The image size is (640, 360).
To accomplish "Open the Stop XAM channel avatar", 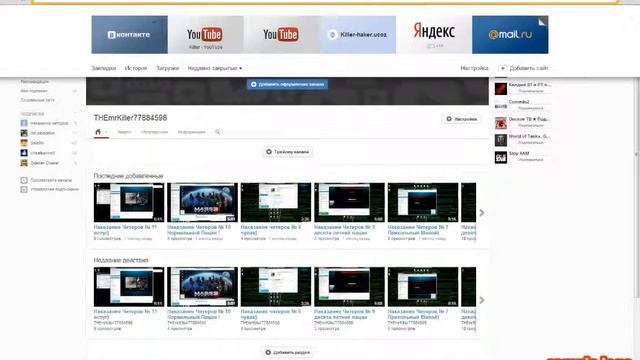I will (501, 157).
